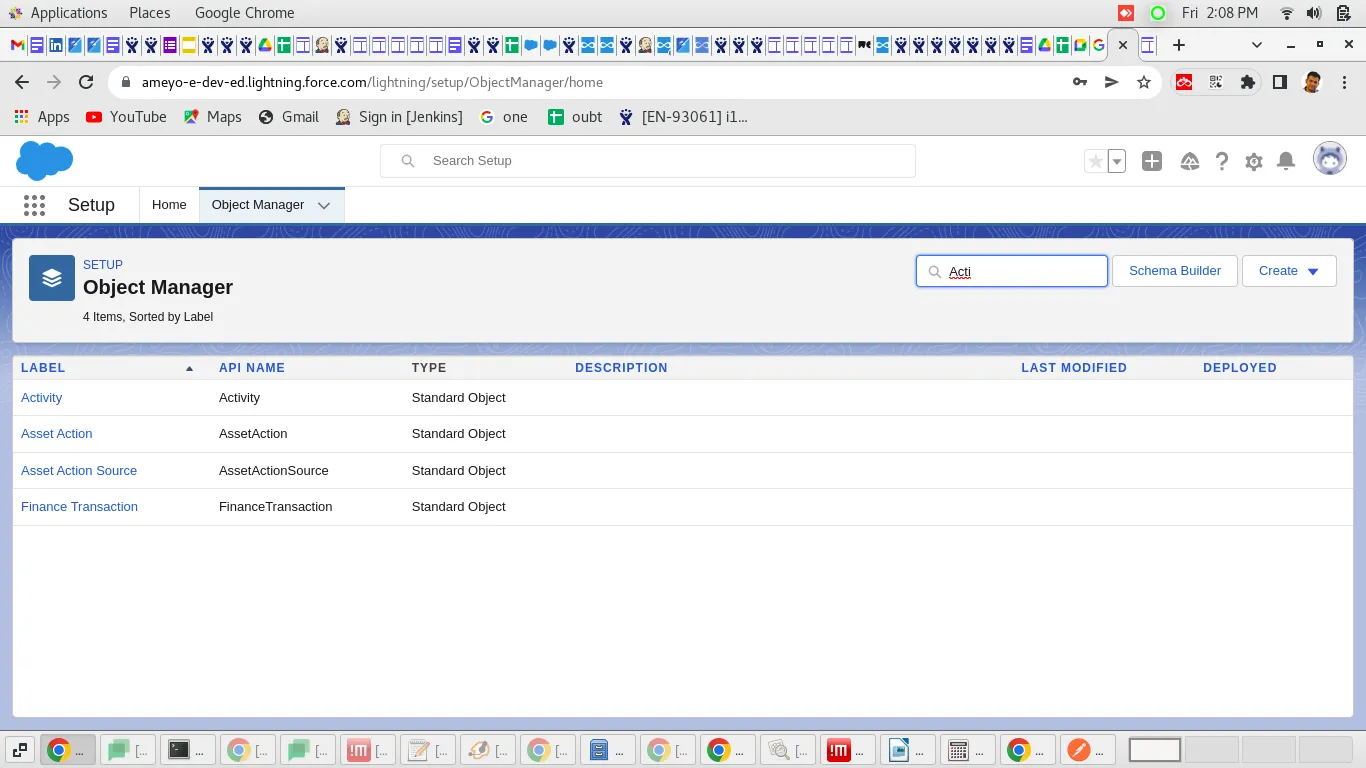Open Salesforce Help question mark
1366x768 pixels.
(x=1221, y=161)
